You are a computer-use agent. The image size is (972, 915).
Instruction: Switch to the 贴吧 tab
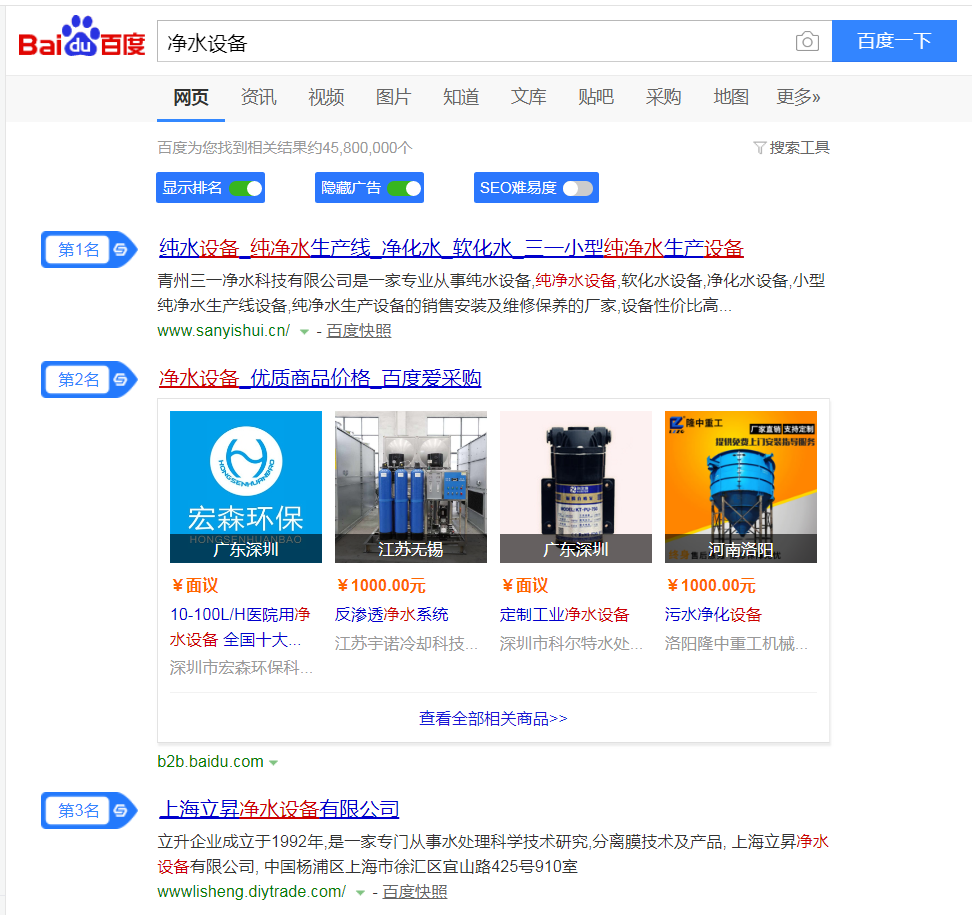596,97
